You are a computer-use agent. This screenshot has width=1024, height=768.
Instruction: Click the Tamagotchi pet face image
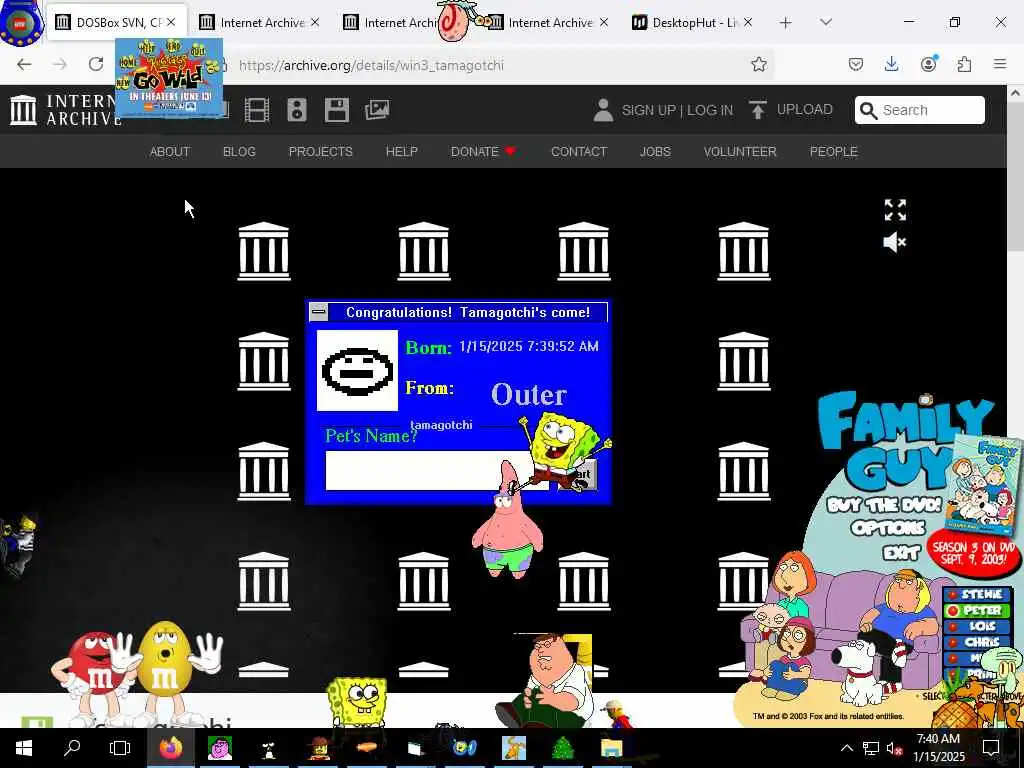pyautogui.click(x=357, y=370)
